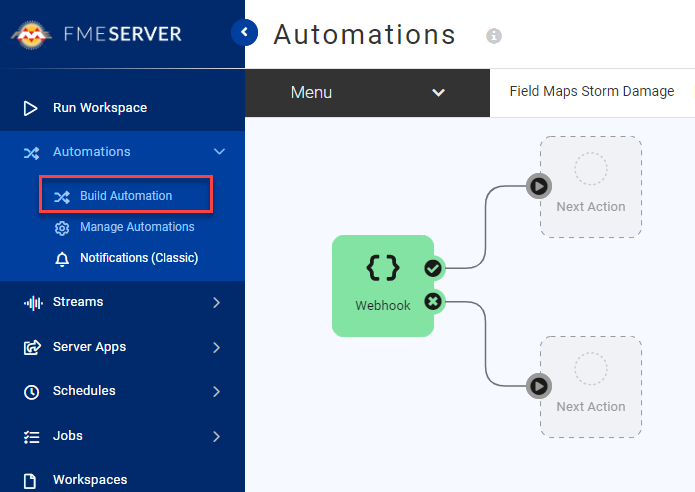Screen dimensions: 695x492
Task: Click the Notifications bell icon
Action: 62,259
